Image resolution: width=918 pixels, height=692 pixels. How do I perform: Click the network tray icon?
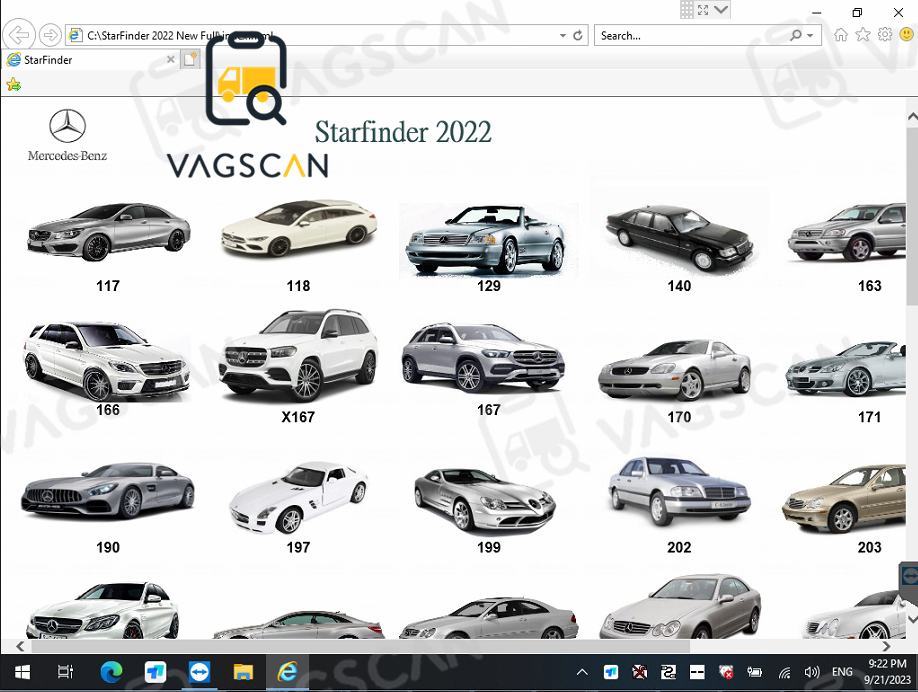click(785, 673)
